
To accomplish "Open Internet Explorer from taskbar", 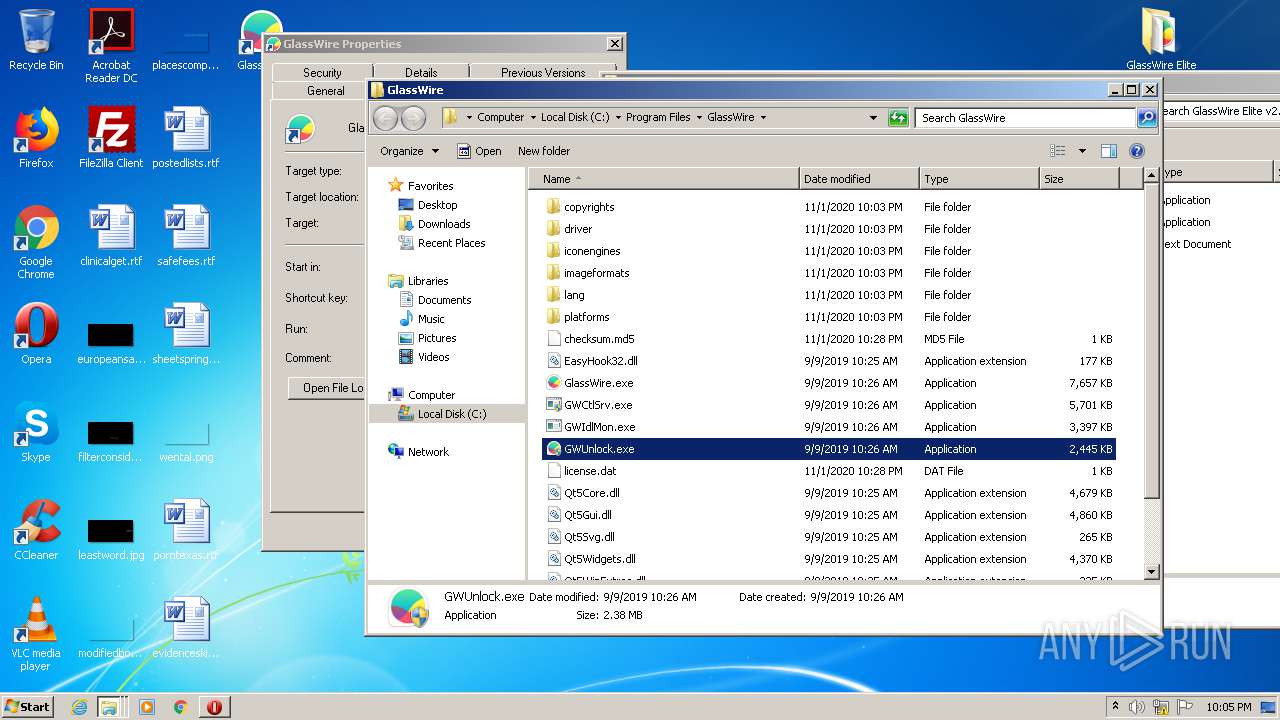I will (x=79, y=707).
